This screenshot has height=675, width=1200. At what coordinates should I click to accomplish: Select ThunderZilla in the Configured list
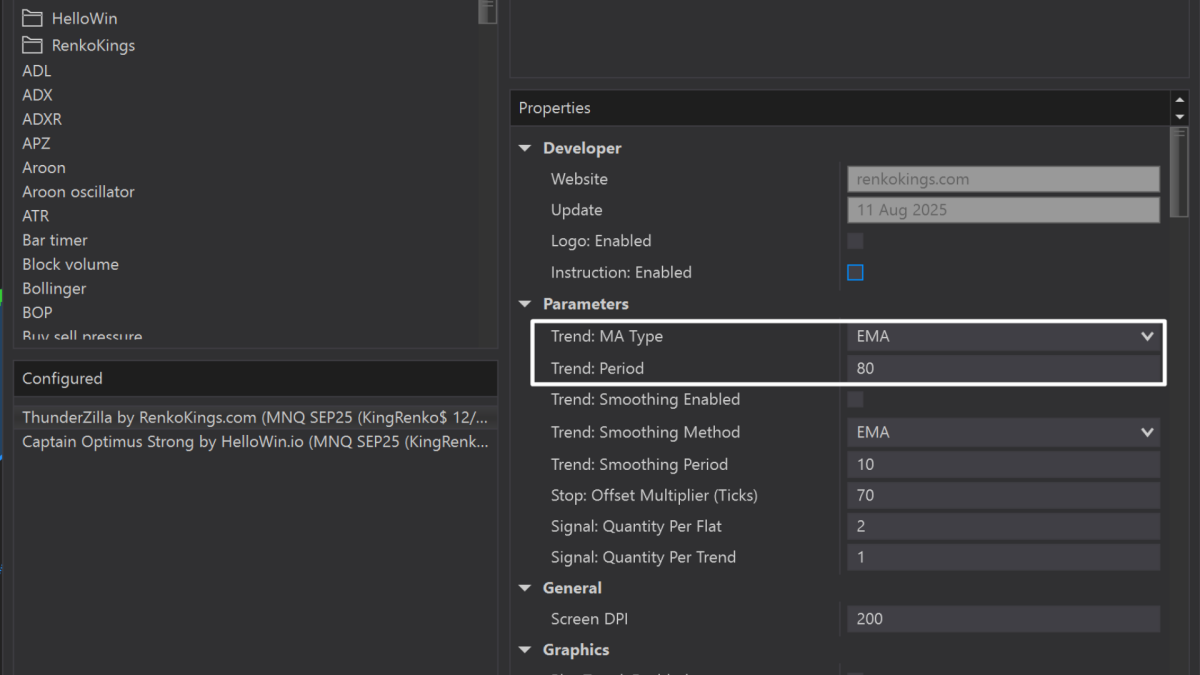pyautogui.click(x=255, y=417)
